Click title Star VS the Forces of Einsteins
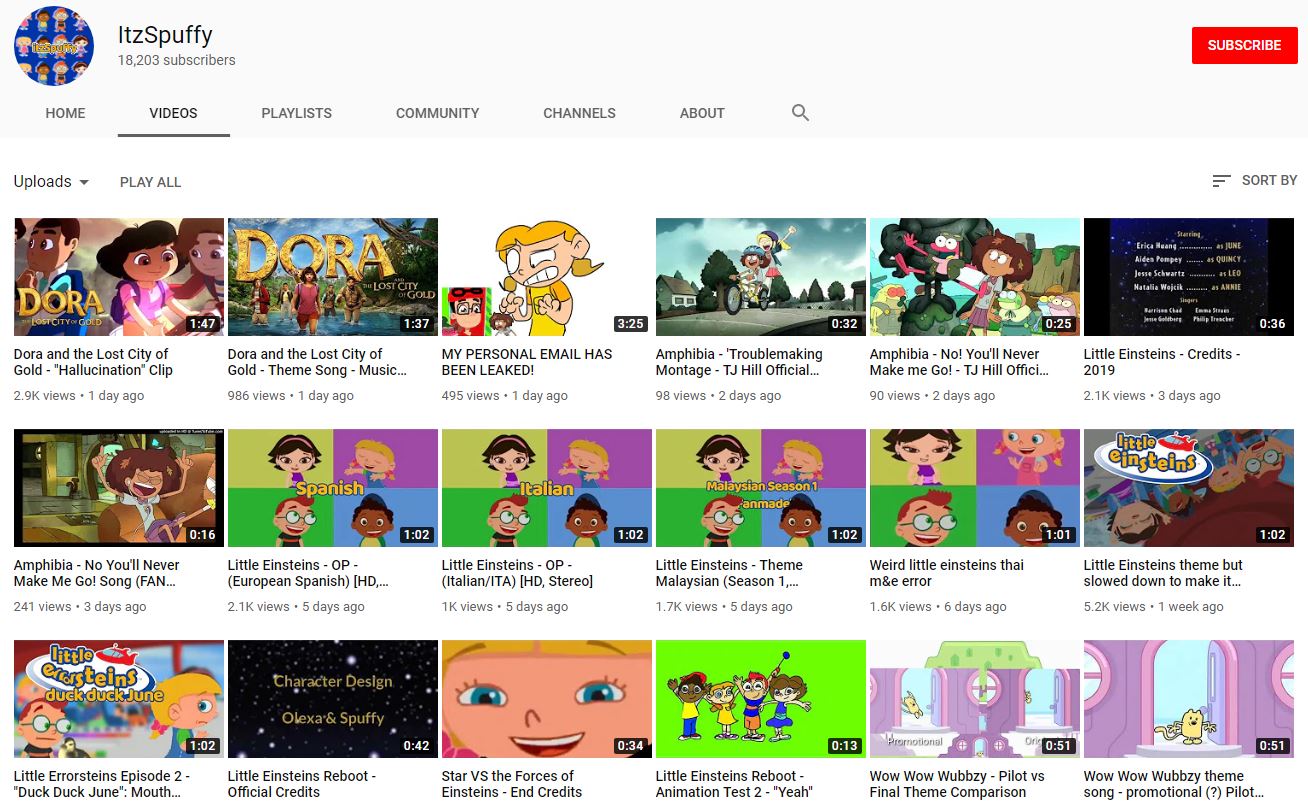 click(x=512, y=784)
